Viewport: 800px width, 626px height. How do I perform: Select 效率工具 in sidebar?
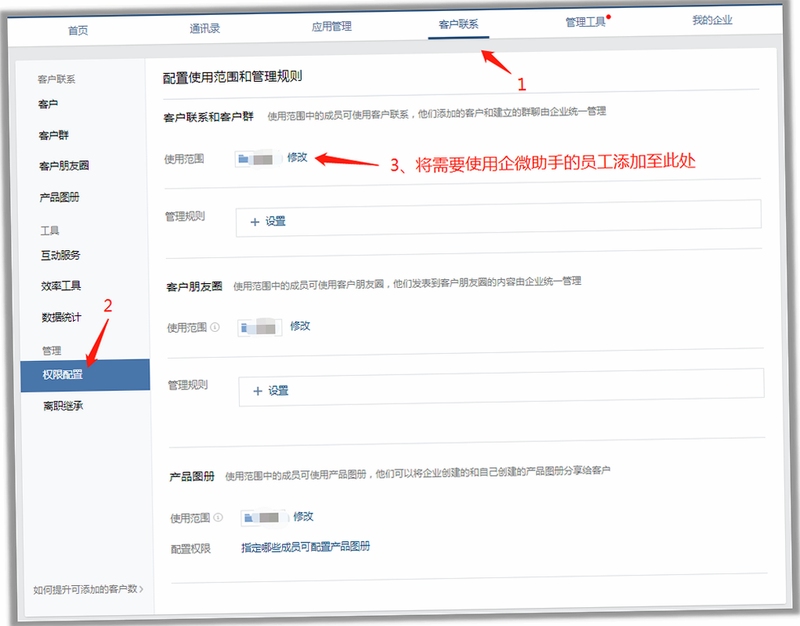(x=61, y=286)
